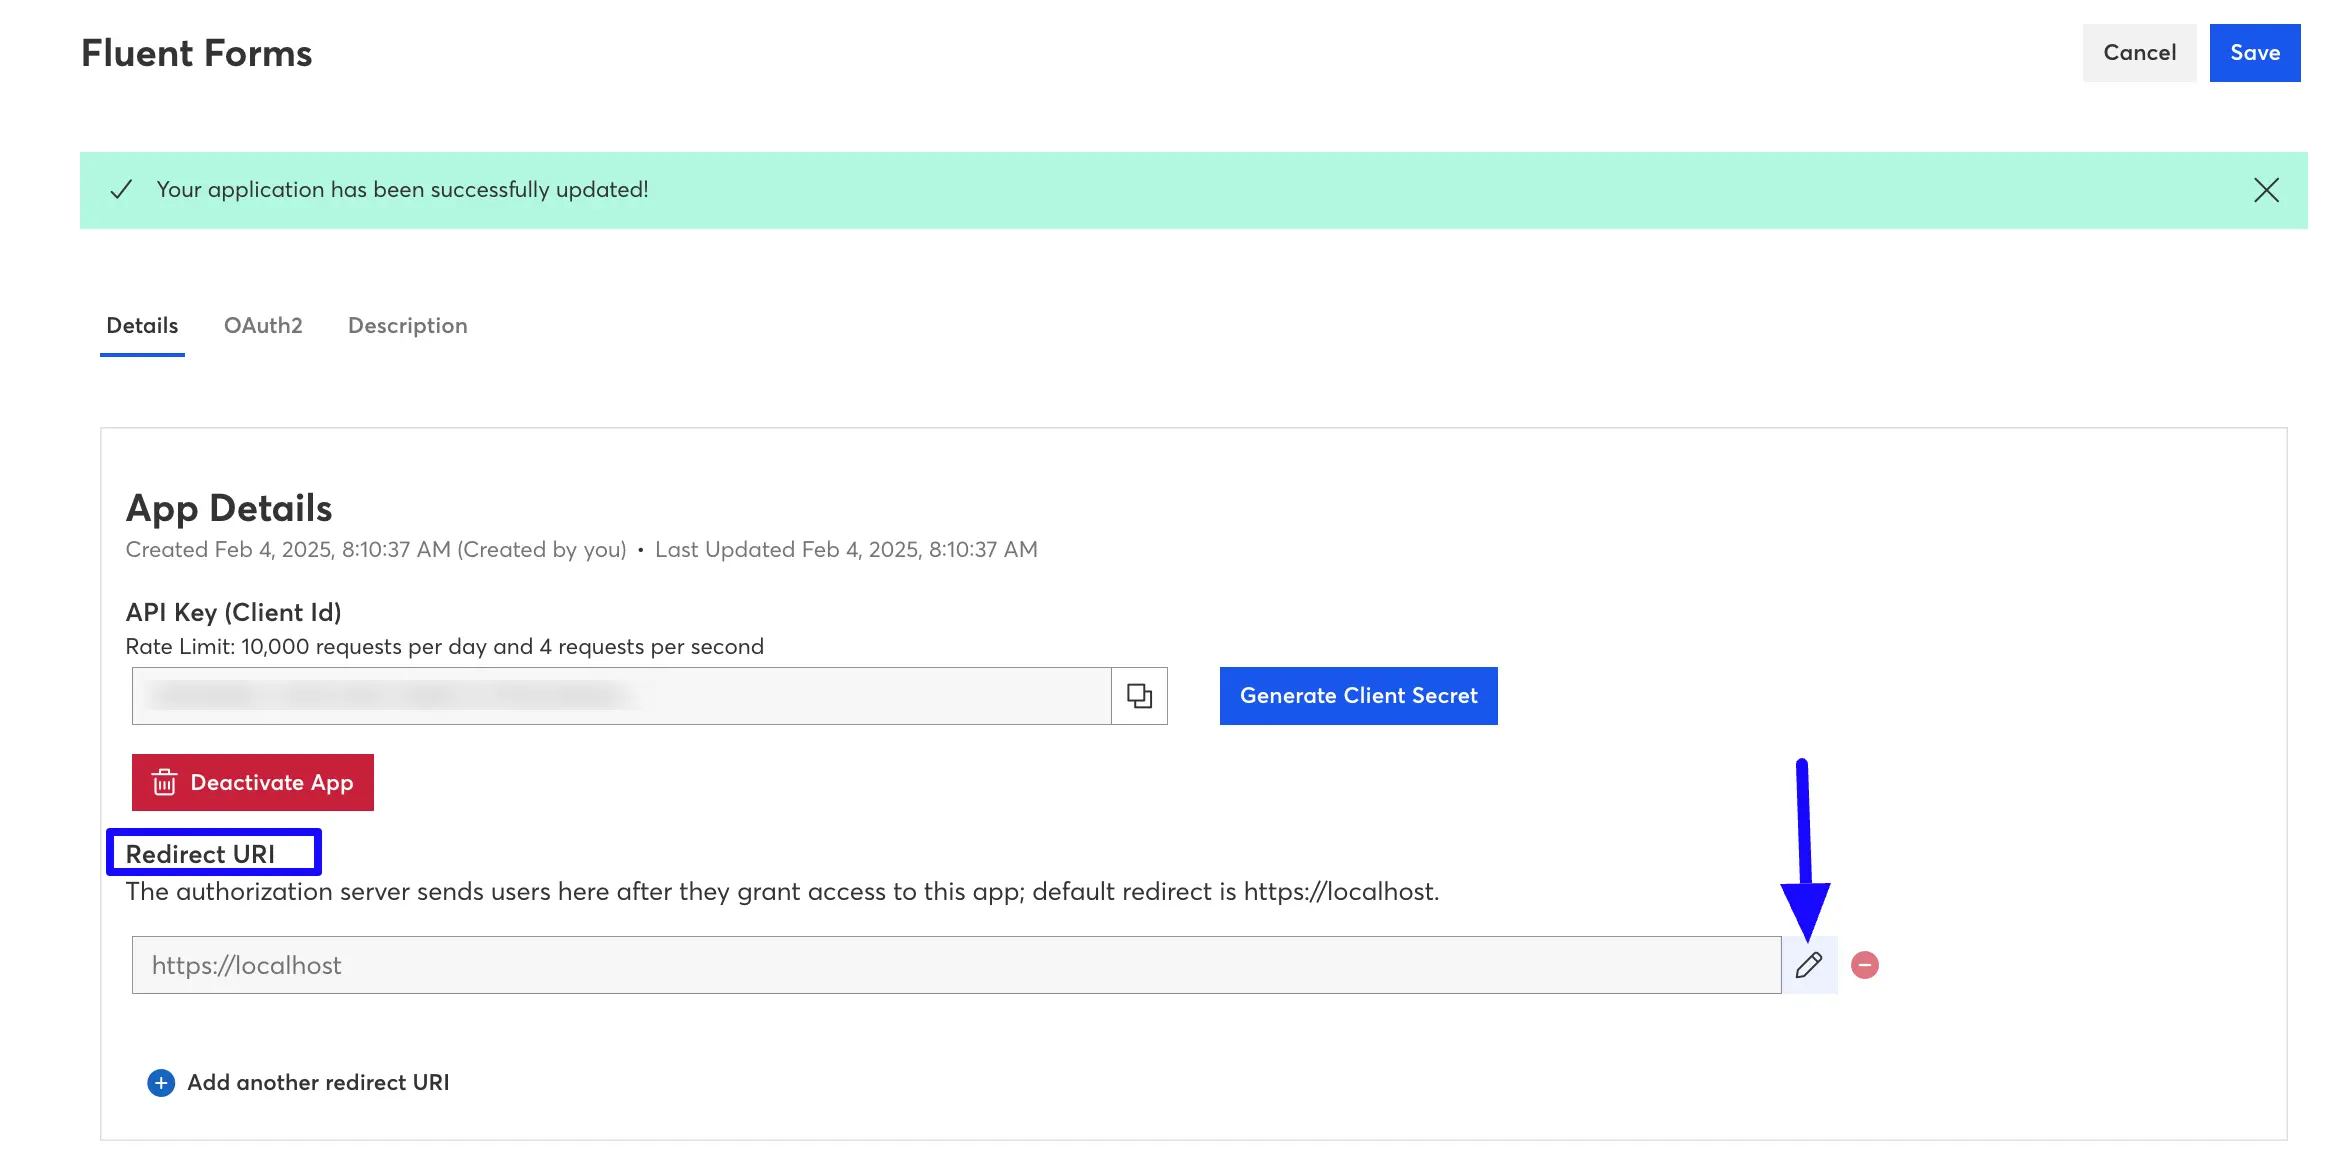Copy the API Key to clipboard
2346x1160 pixels.
tap(1139, 696)
